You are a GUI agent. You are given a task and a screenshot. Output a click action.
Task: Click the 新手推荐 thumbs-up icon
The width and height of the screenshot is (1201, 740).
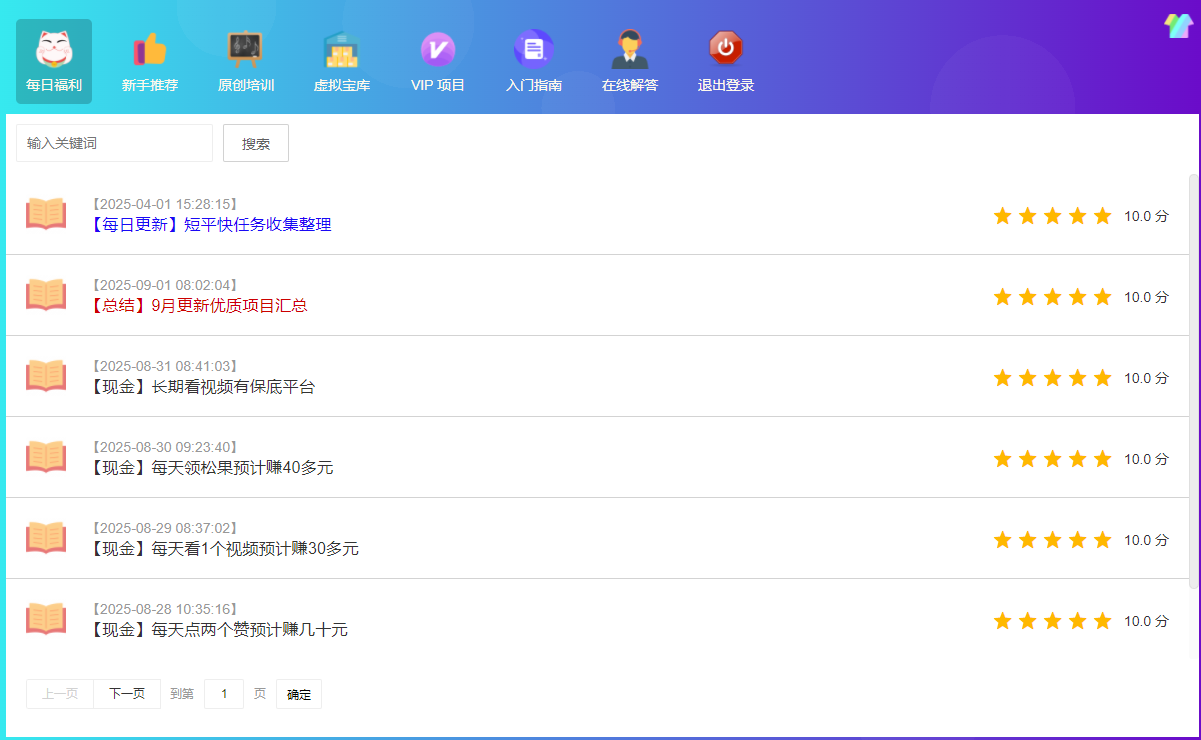click(150, 50)
